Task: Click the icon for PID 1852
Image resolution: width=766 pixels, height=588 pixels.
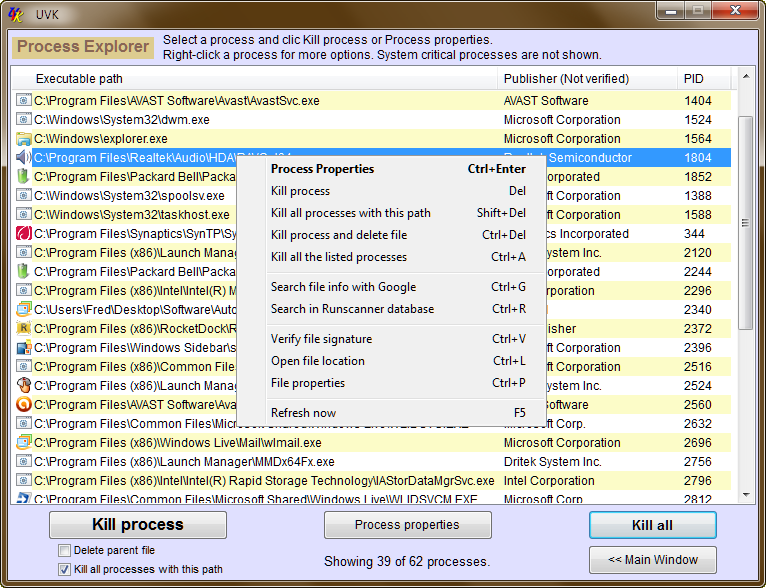Action: [23, 177]
